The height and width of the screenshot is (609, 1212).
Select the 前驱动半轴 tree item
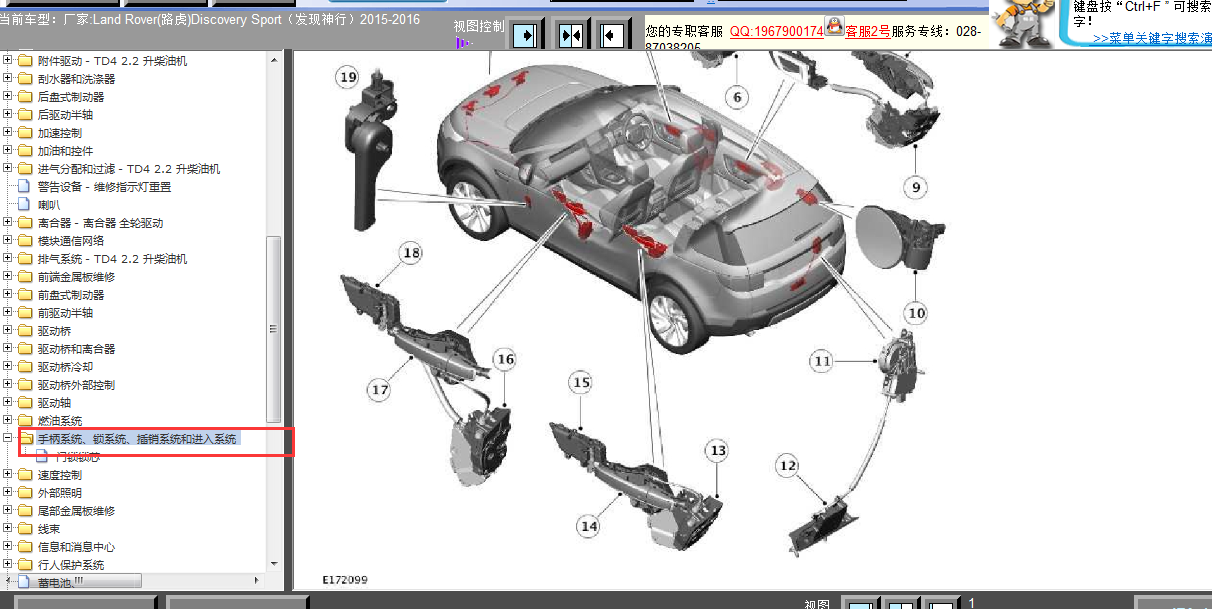tap(65, 313)
